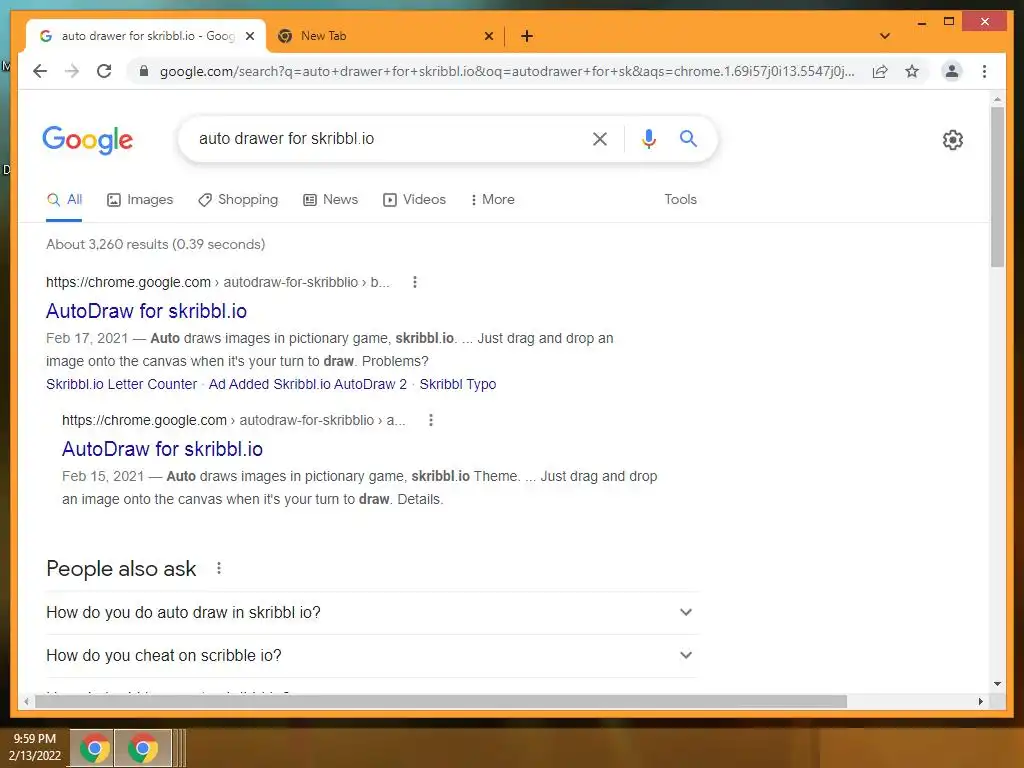Click the second Chrome taskbar icon
This screenshot has height=768, width=1024.
142,748
